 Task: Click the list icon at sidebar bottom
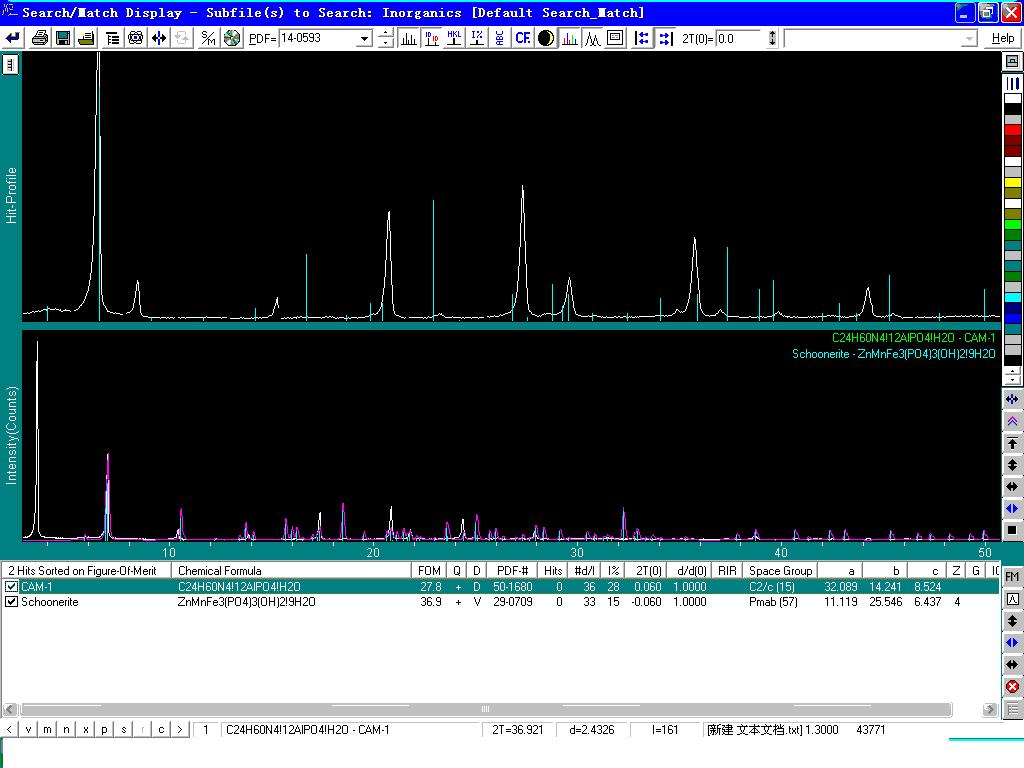pyautogui.click(x=1012, y=709)
